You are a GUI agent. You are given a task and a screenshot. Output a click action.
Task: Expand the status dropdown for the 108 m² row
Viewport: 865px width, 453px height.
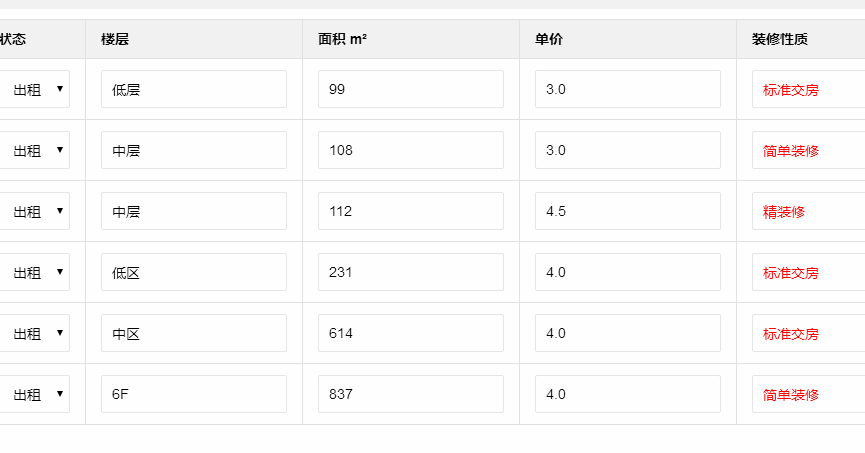tap(35, 150)
